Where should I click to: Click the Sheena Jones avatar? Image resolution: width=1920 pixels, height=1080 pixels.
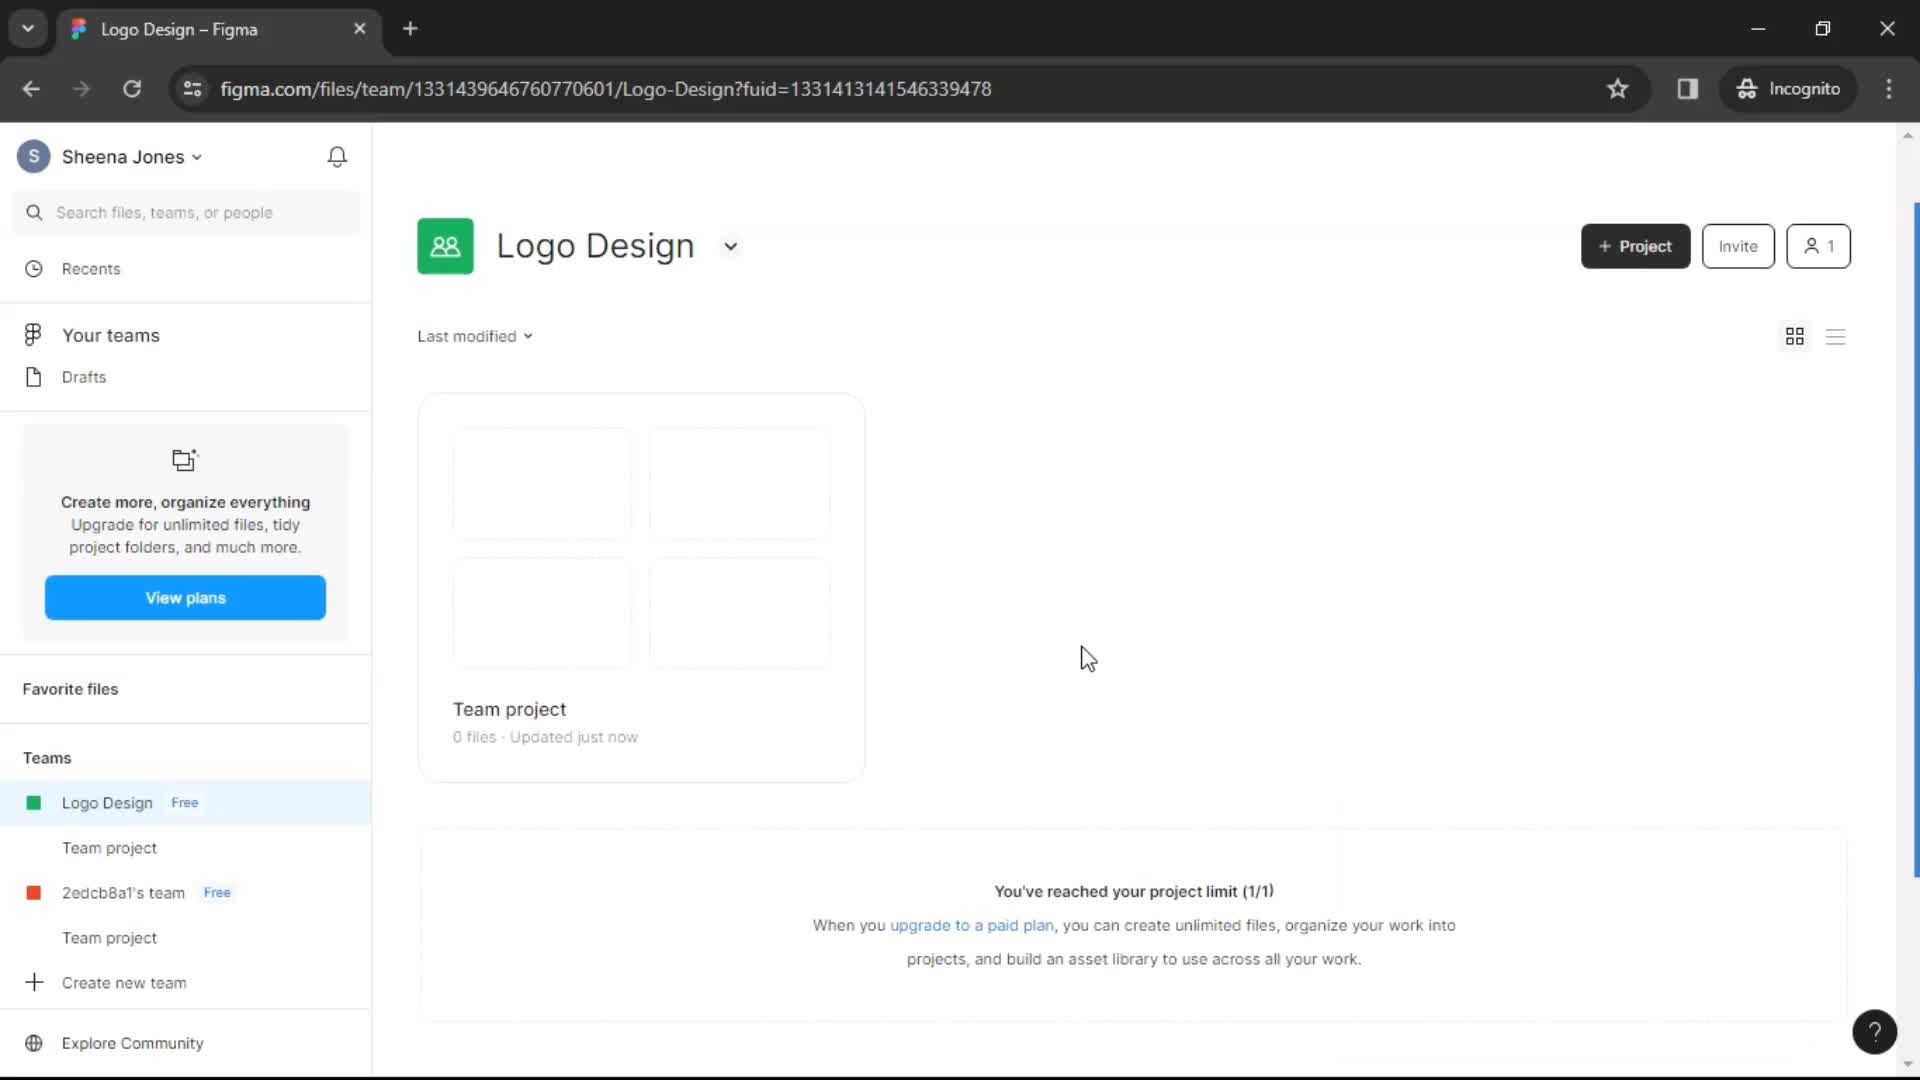coord(34,157)
